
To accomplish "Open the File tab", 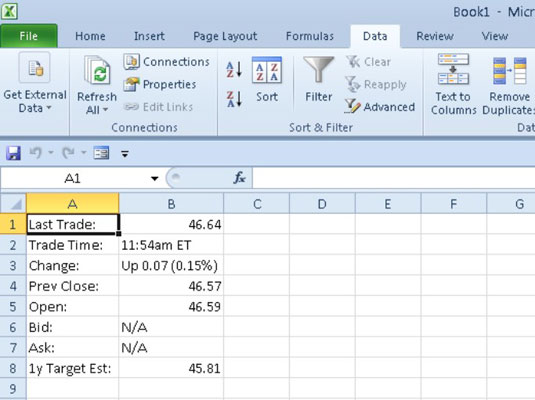I will [x=29, y=36].
